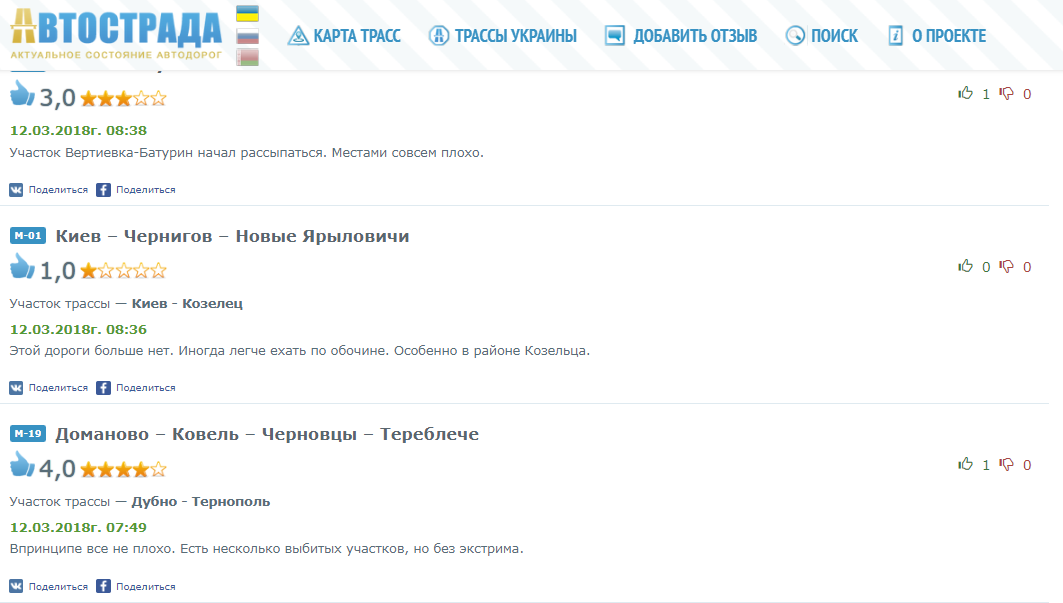The height and width of the screenshot is (603, 1063).
Task: Thumbs down the Вертиевка-Батурин review
Action: click(1007, 94)
